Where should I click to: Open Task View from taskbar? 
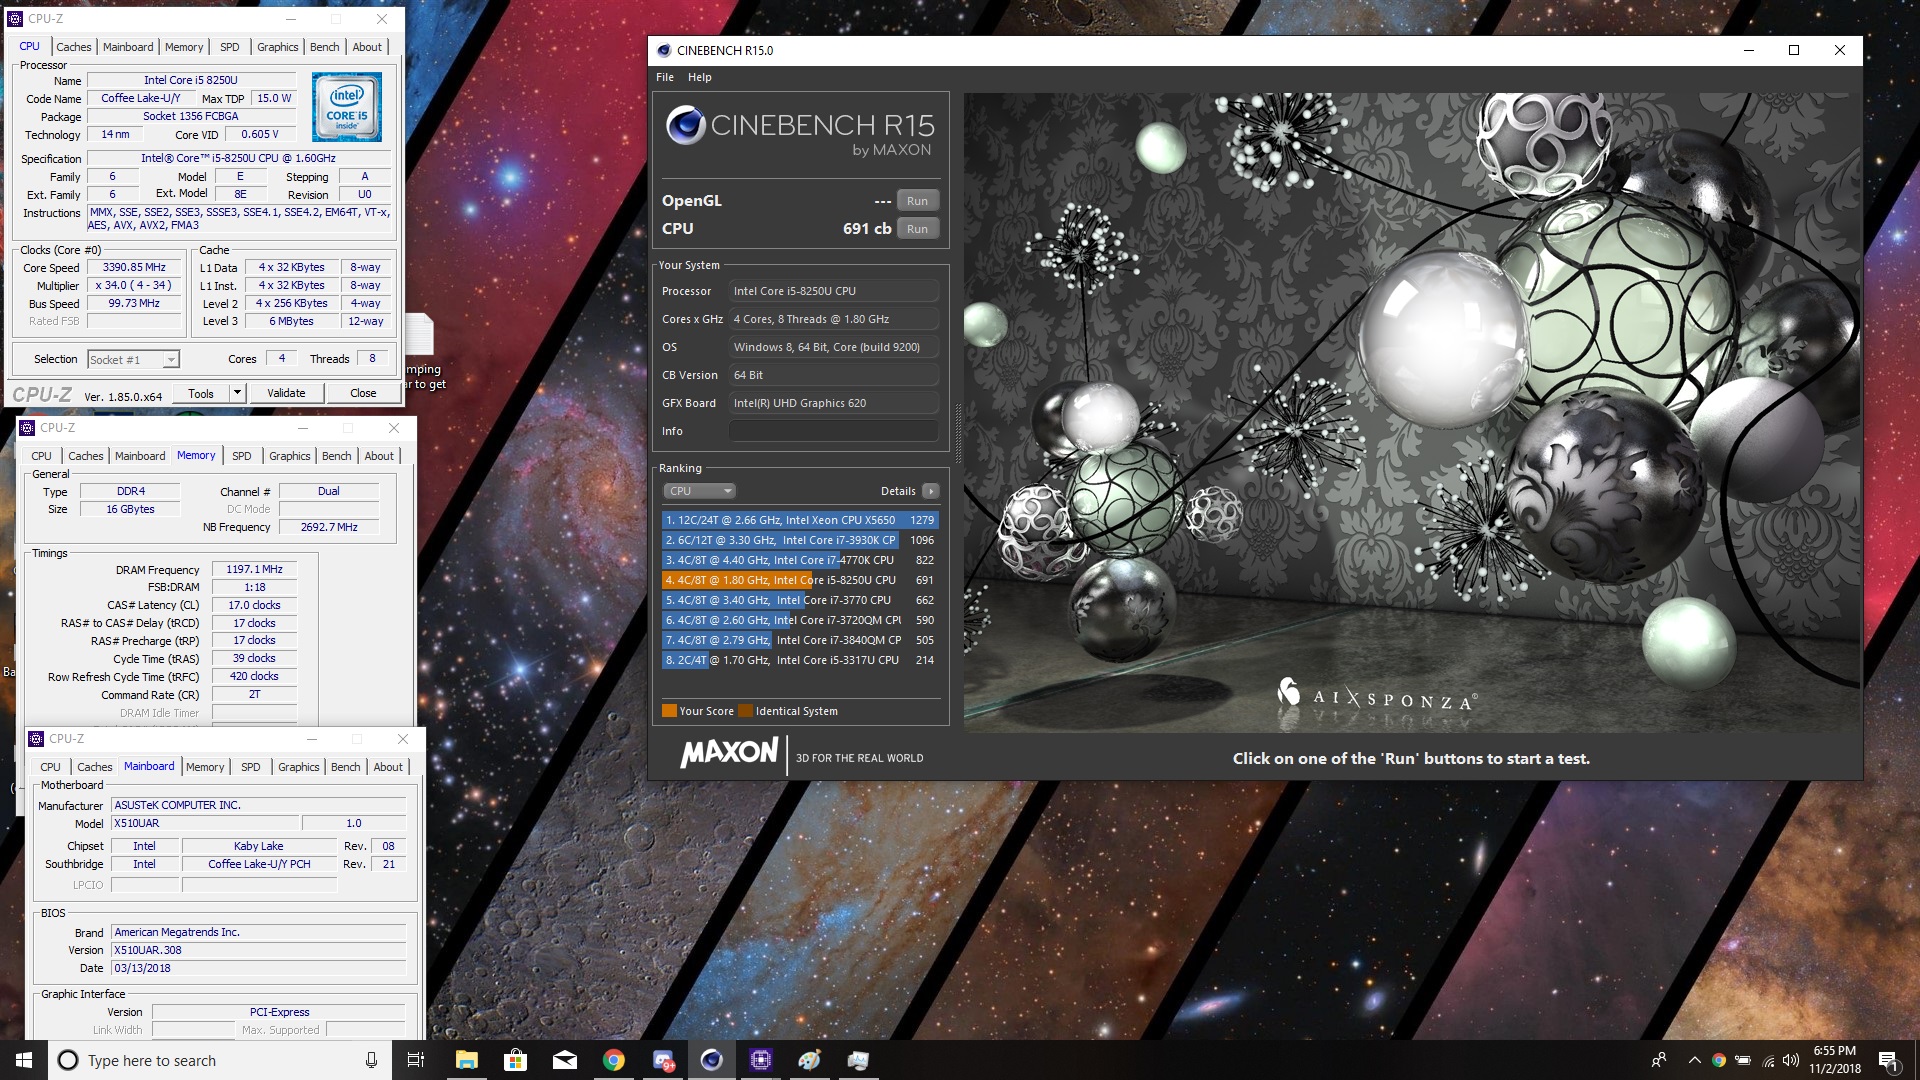(416, 1060)
